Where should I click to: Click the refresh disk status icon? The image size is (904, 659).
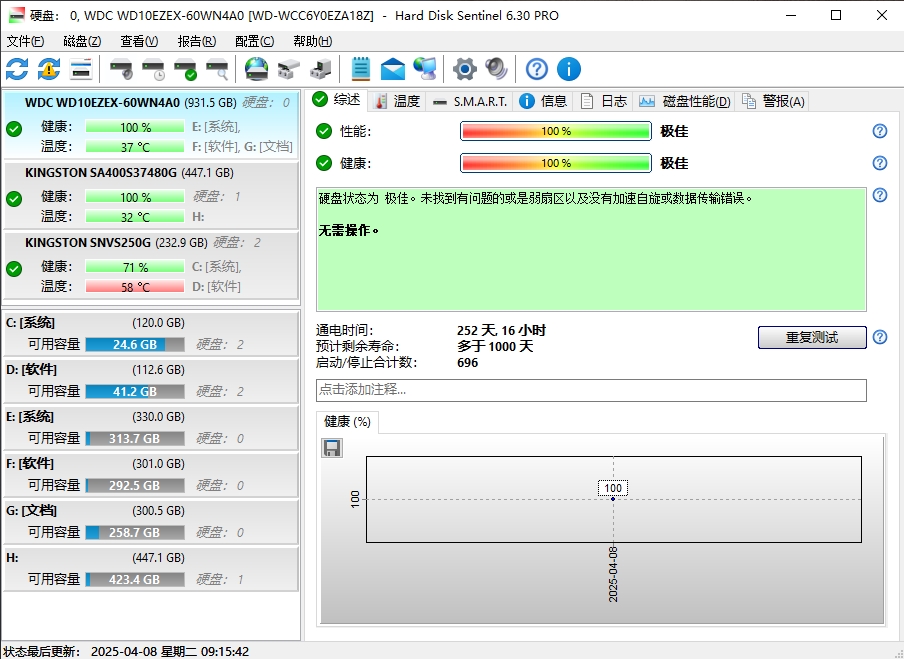pyautogui.click(x=17, y=69)
